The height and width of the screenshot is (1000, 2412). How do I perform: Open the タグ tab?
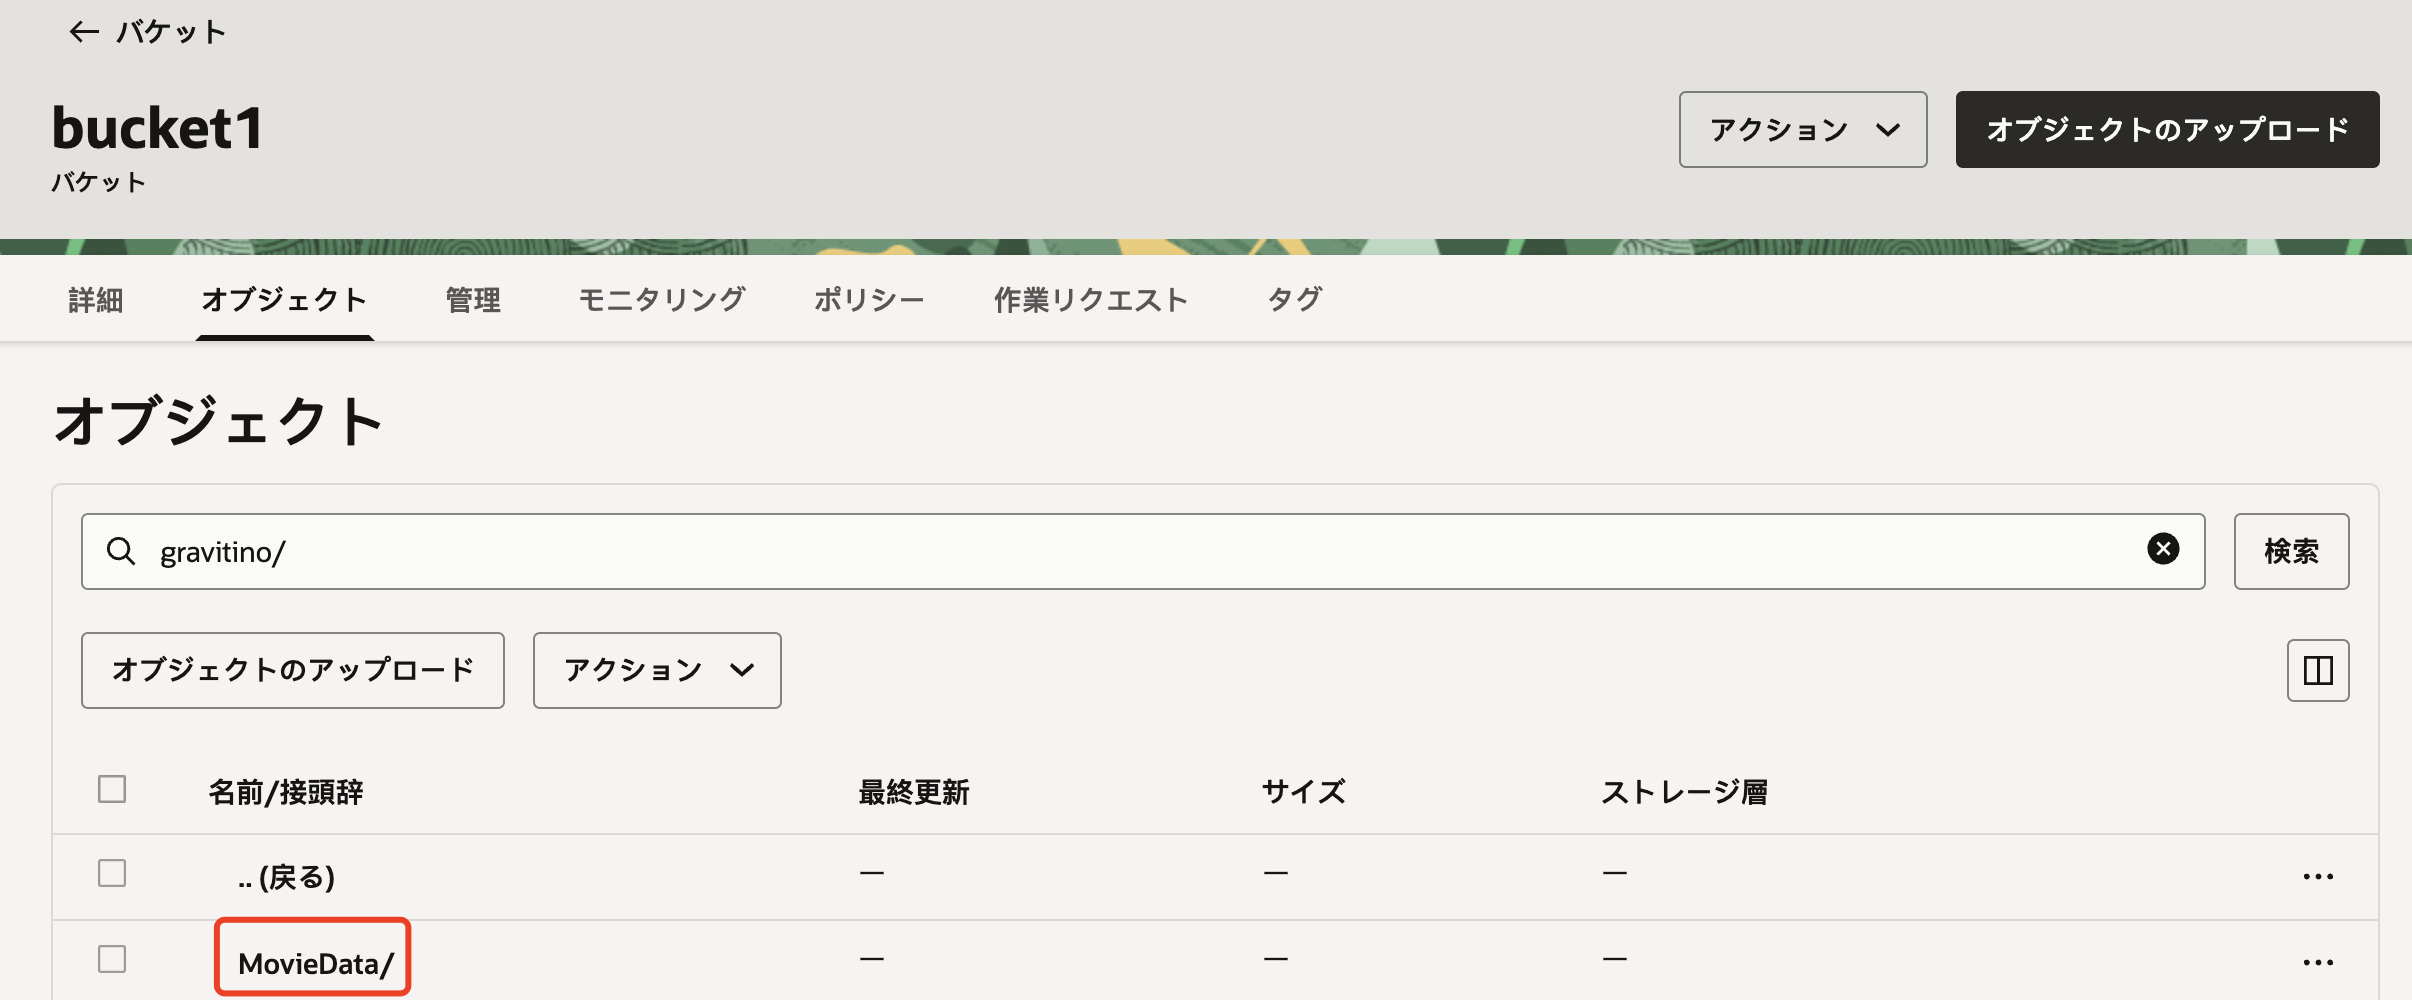[1295, 299]
